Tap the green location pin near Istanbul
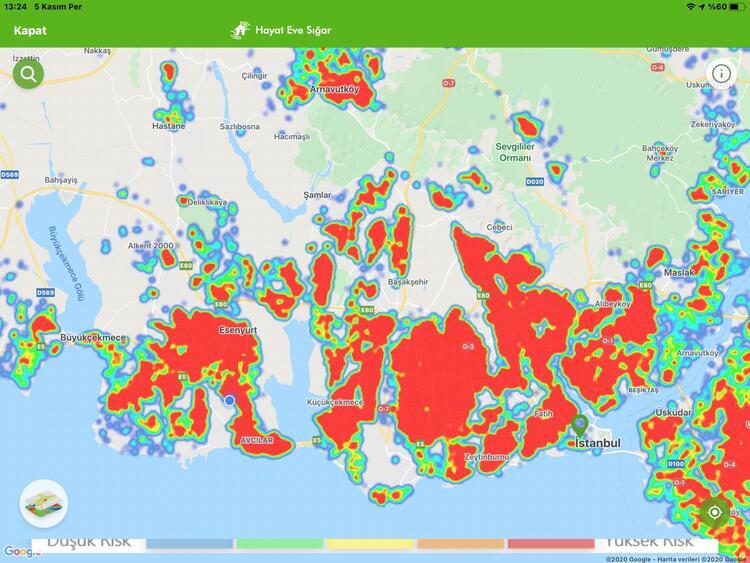The image size is (750, 563). [x=579, y=425]
